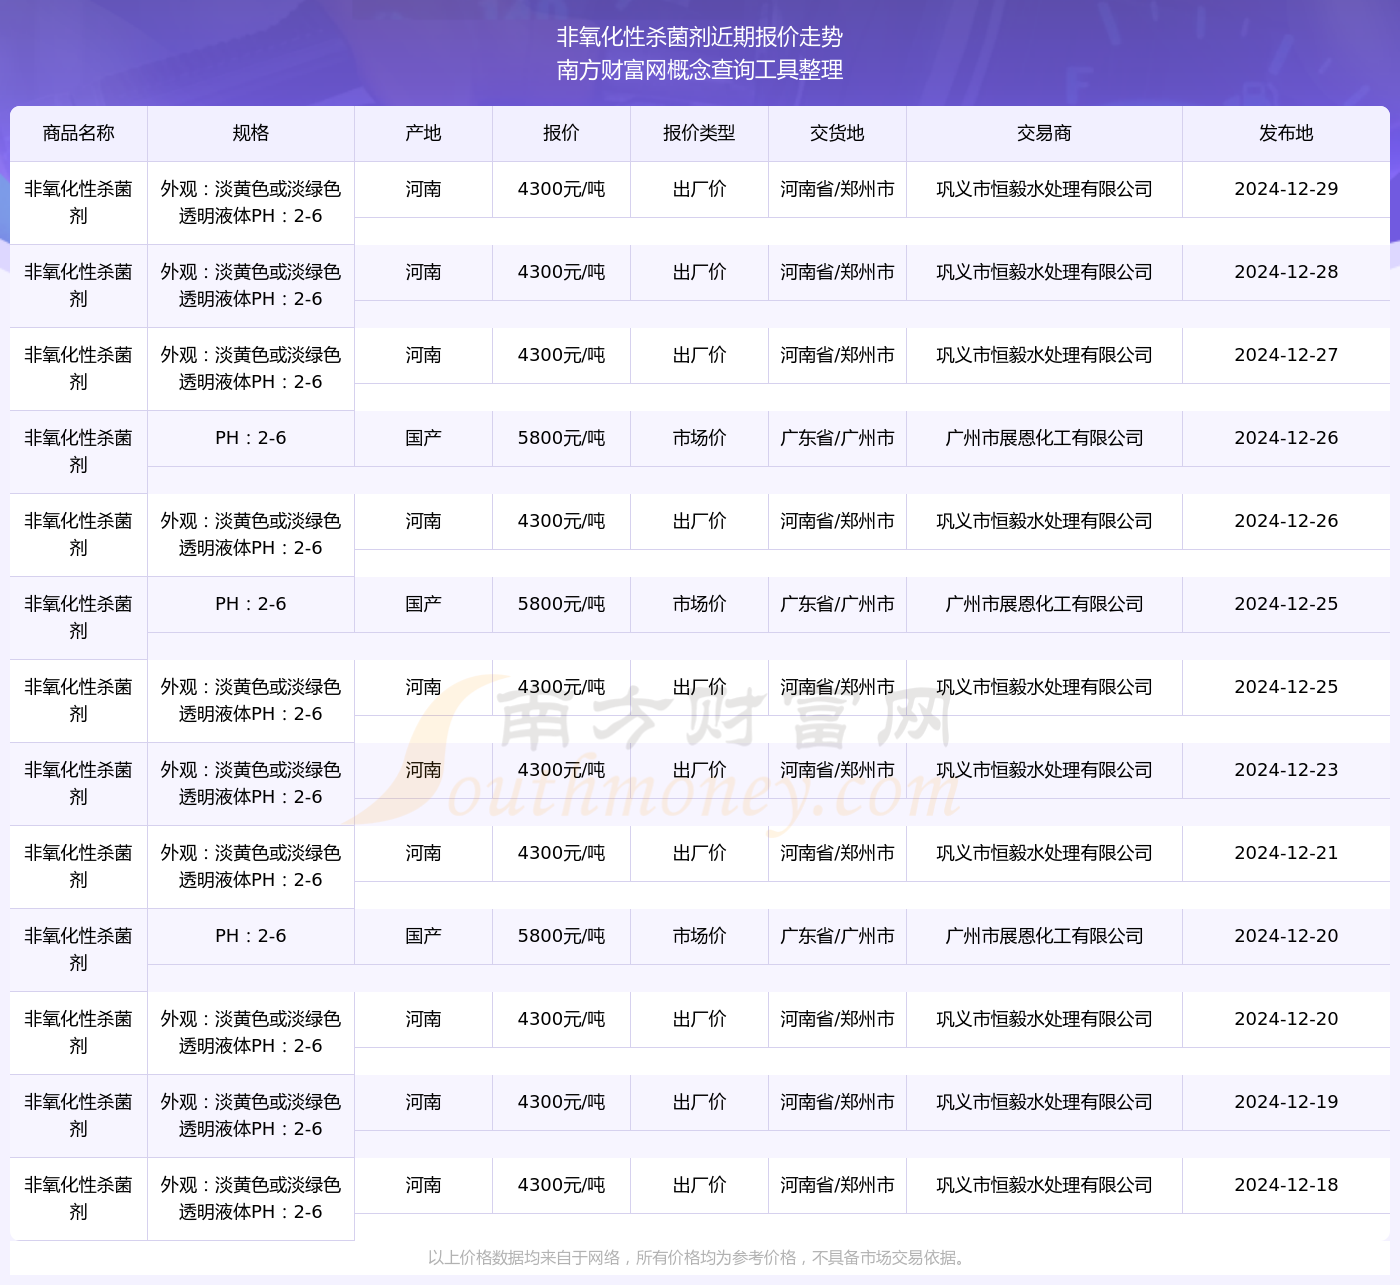Select the date cell 2024-12-18
The height and width of the screenshot is (1285, 1400).
1286,1185
